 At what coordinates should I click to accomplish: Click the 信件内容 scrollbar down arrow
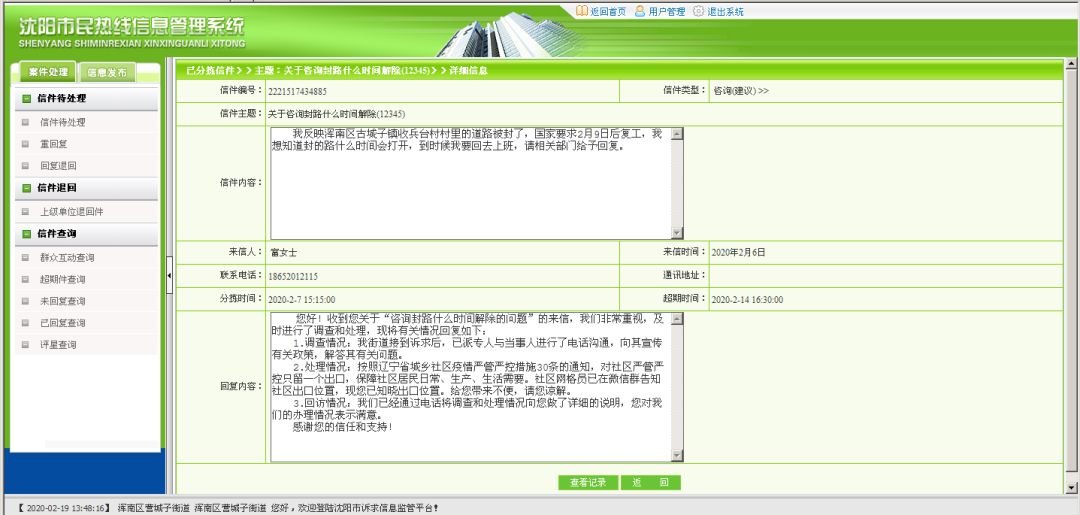coord(678,233)
